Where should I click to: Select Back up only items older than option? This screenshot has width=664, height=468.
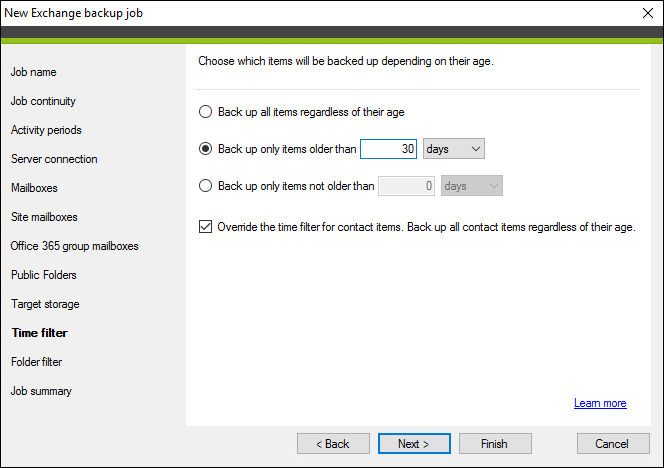point(205,149)
